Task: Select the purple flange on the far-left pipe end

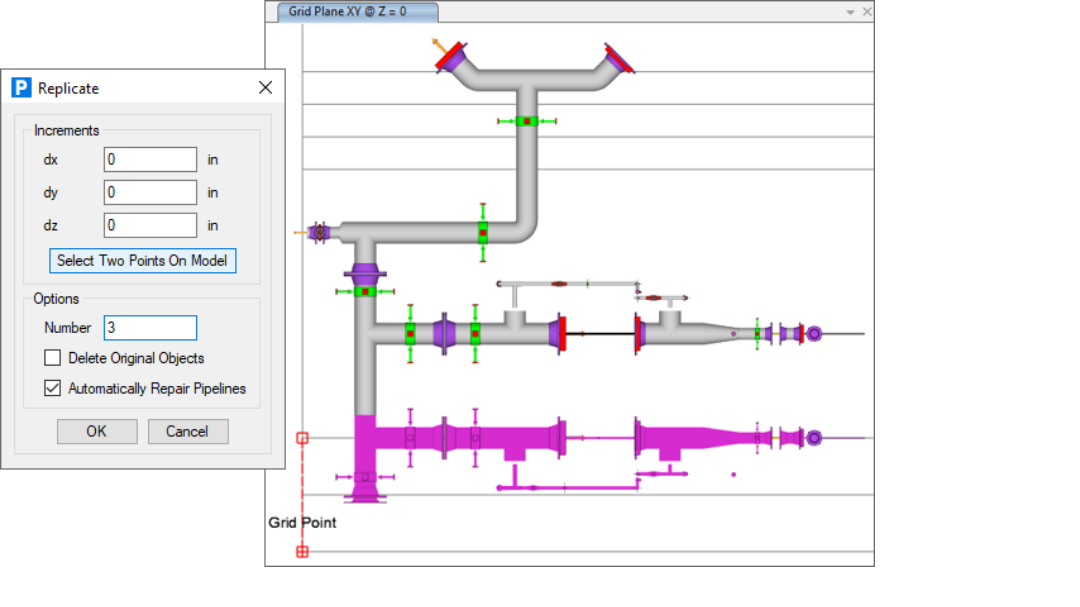Action: pos(320,232)
